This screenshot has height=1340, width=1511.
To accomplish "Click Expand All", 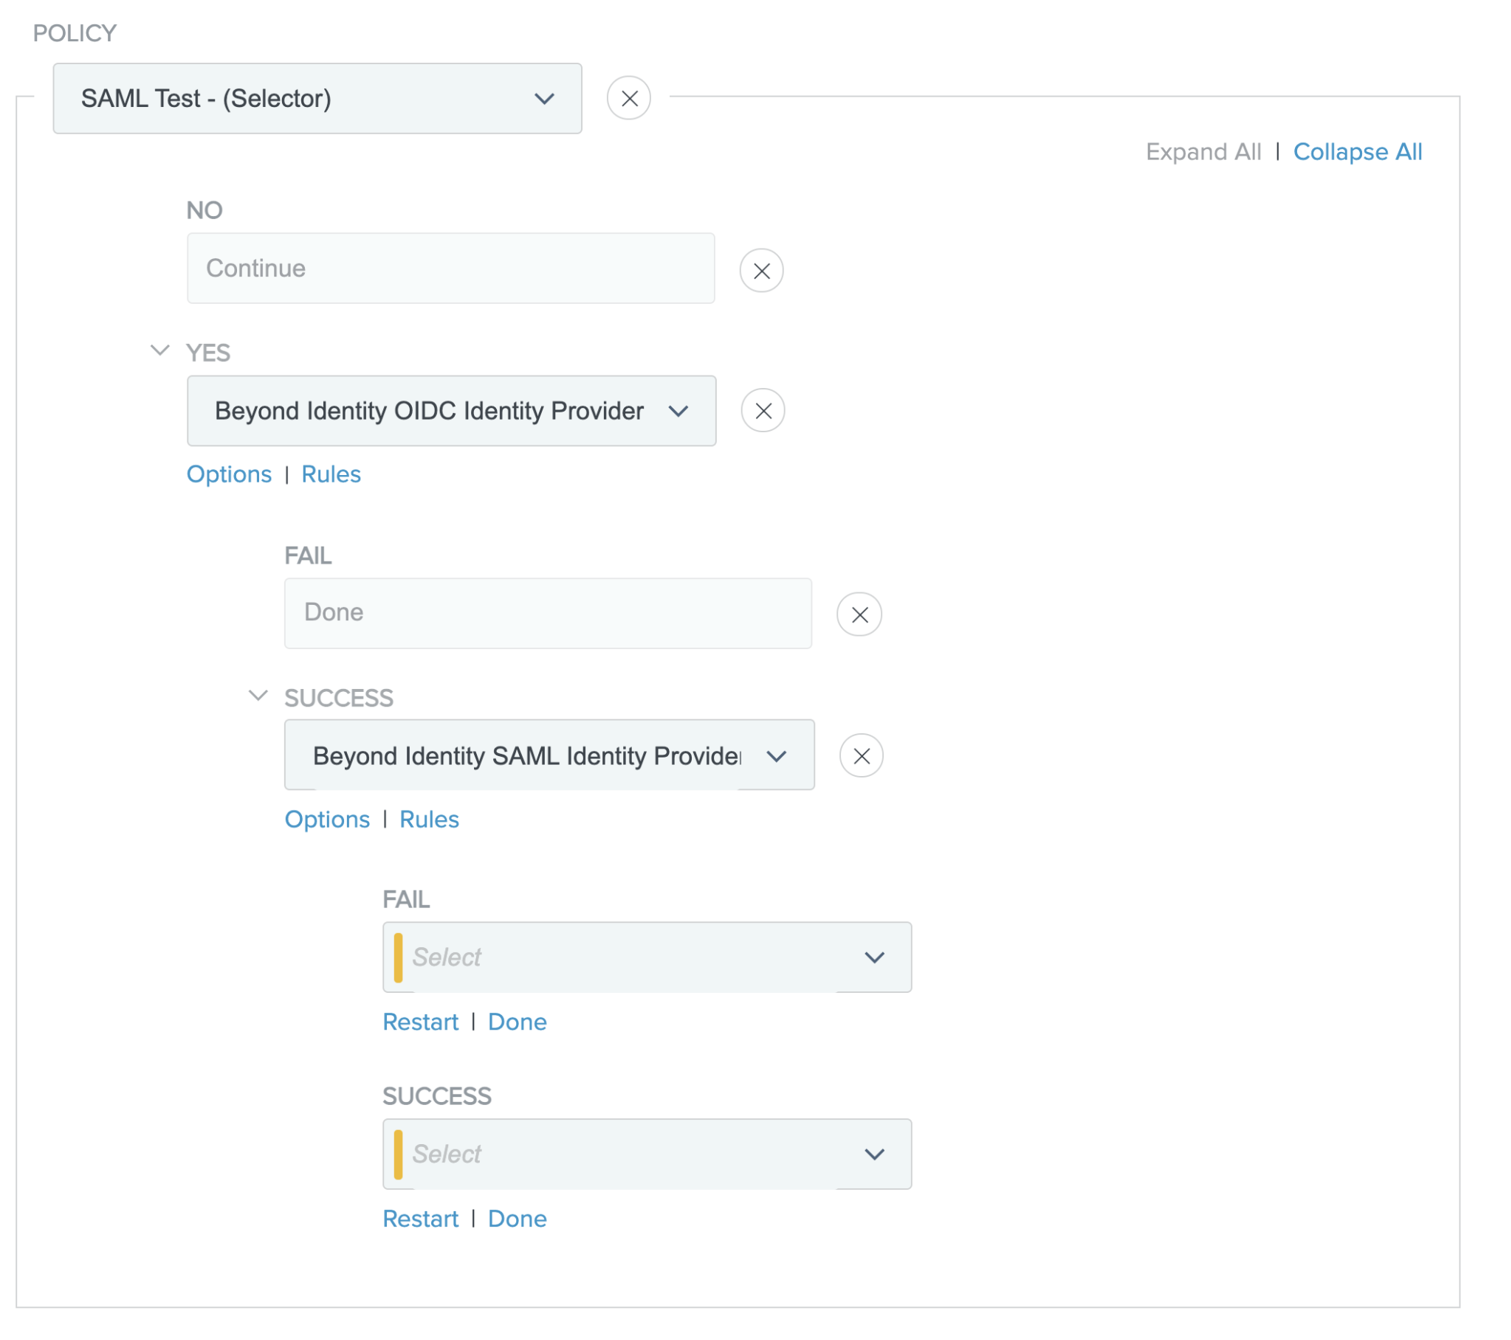I will click(1203, 152).
